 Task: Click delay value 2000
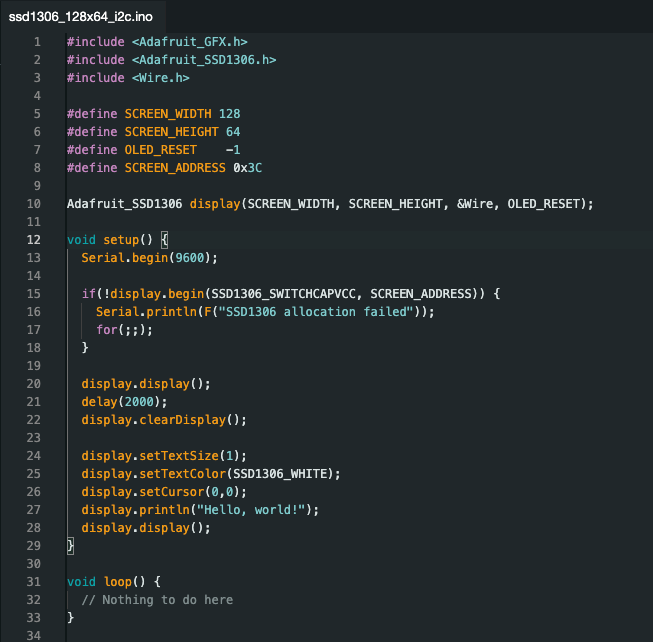click(139, 402)
